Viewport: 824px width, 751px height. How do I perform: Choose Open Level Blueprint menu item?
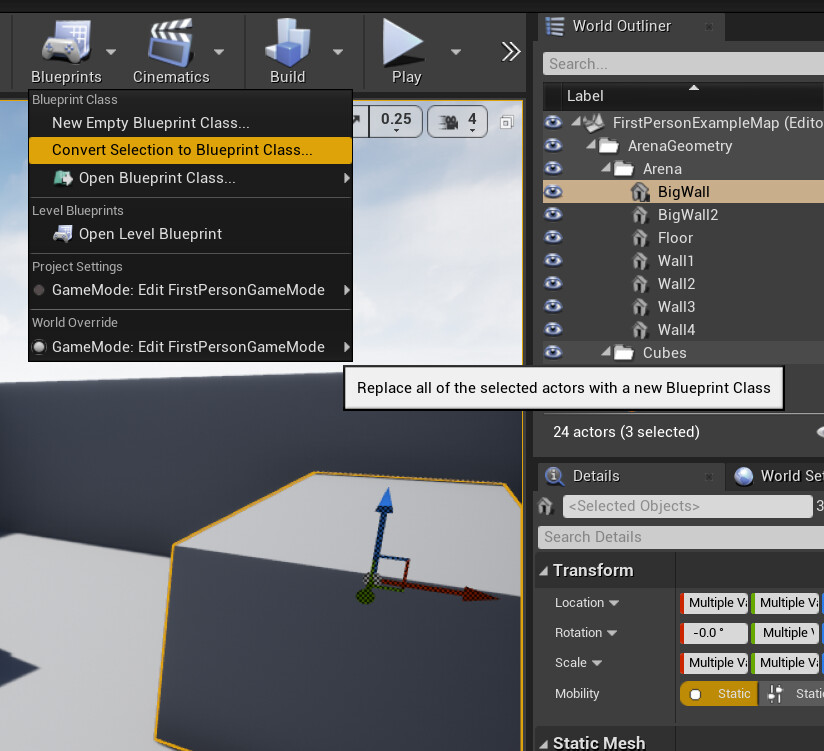pyautogui.click(x=150, y=234)
